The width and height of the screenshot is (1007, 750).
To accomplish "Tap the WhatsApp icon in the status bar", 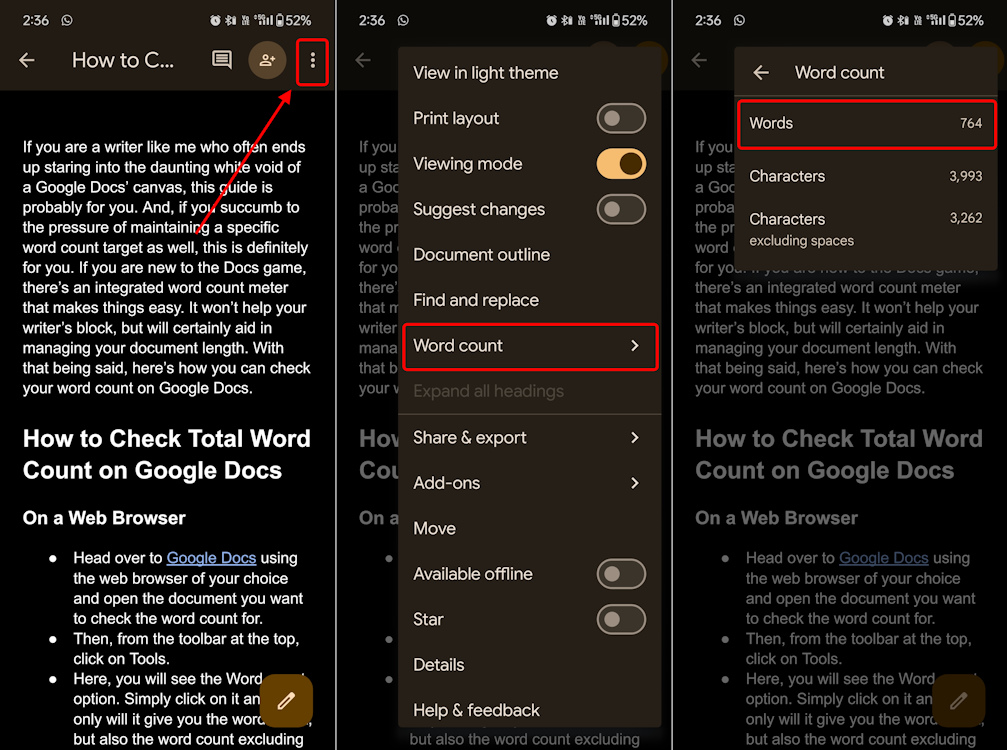I will (66, 19).
